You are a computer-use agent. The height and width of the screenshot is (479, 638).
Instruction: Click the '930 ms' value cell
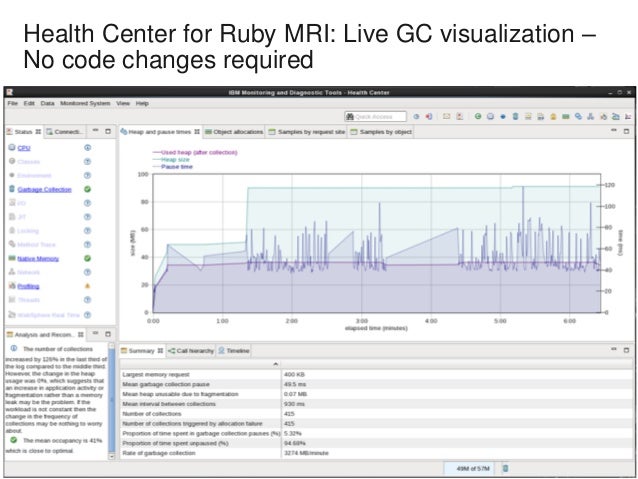[x=294, y=404]
